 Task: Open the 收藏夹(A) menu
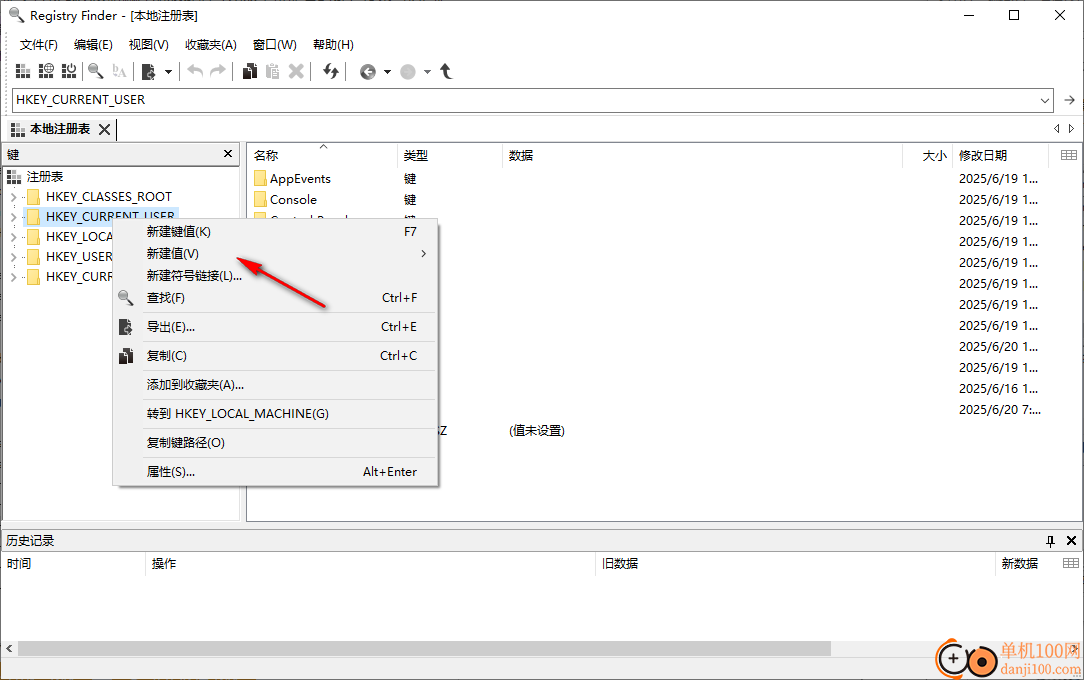(211, 45)
